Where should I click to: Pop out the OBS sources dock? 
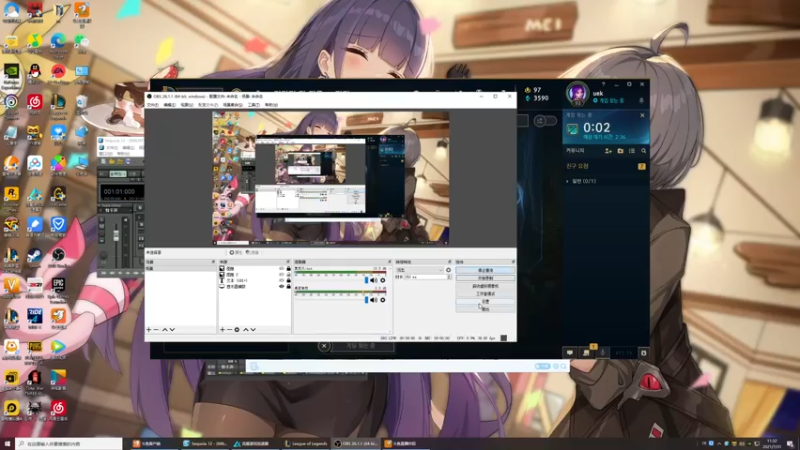(x=288, y=262)
